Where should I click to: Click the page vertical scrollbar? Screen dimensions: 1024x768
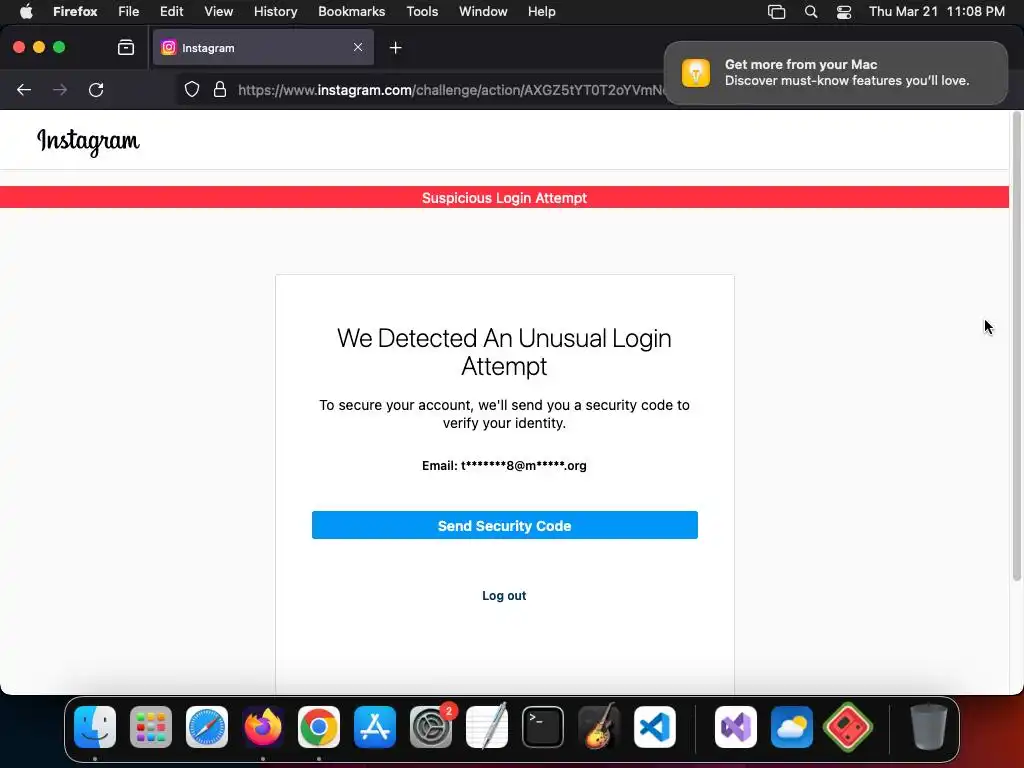[x=1016, y=346]
